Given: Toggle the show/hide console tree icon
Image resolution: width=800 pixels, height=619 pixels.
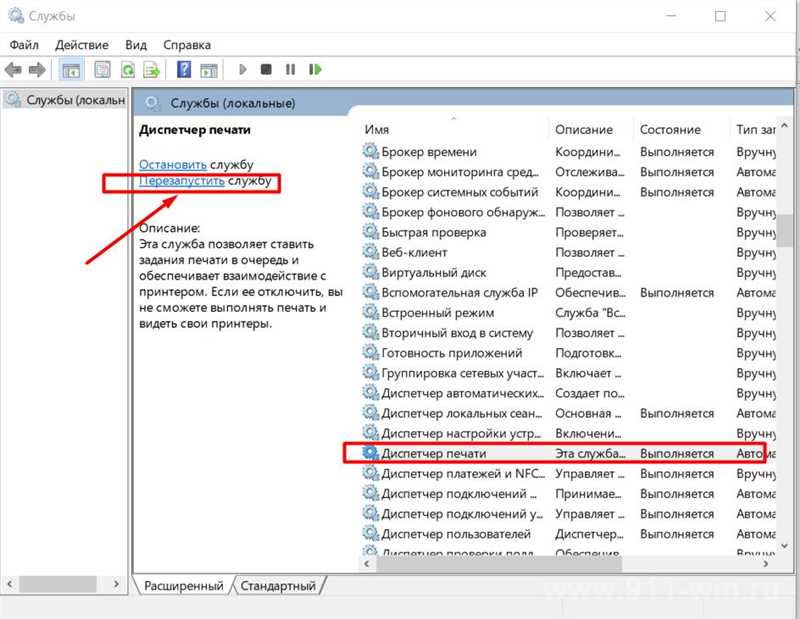Looking at the screenshot, I should coord(71,69).
